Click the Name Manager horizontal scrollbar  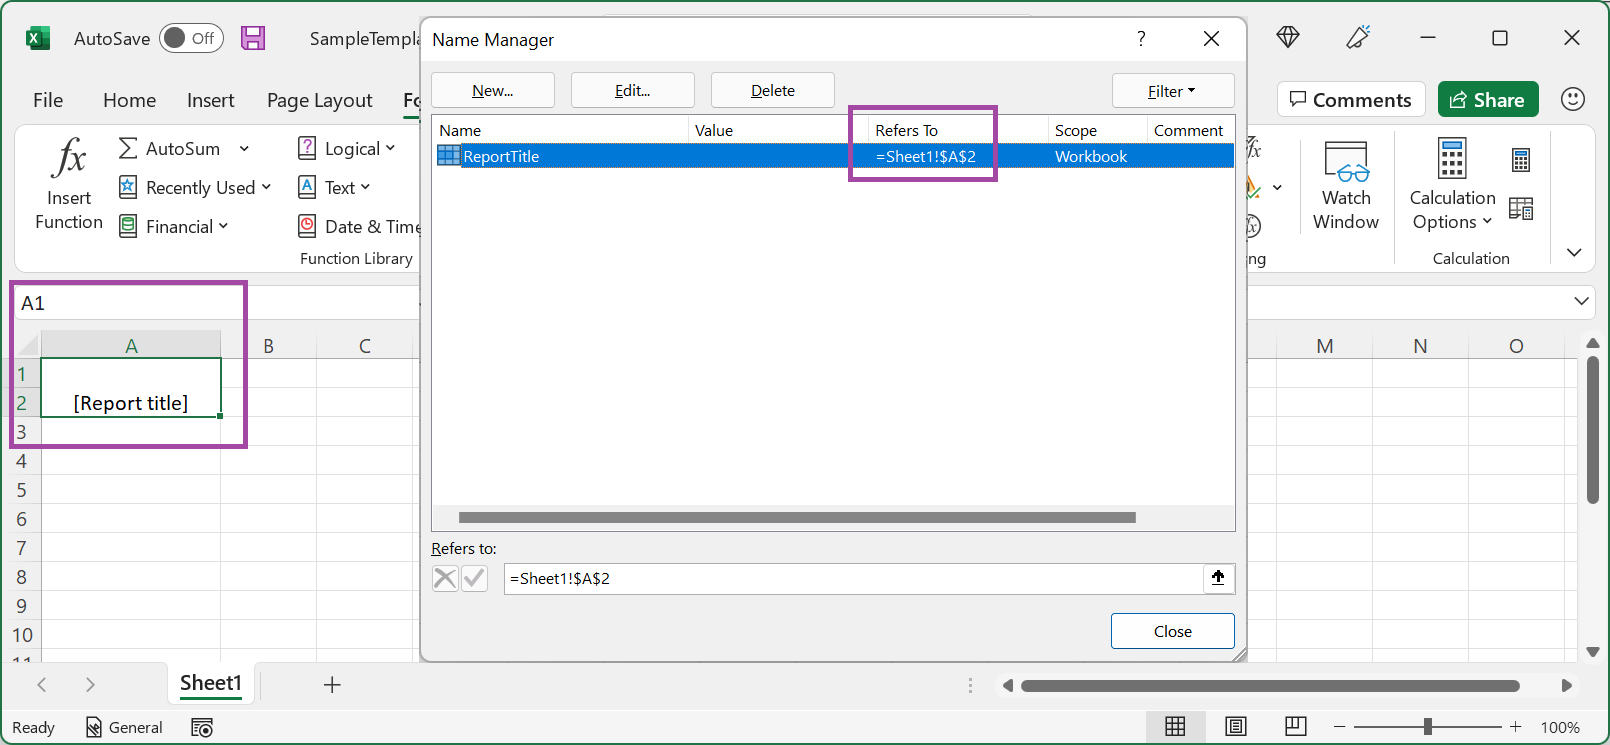click(x=797, y=517)
